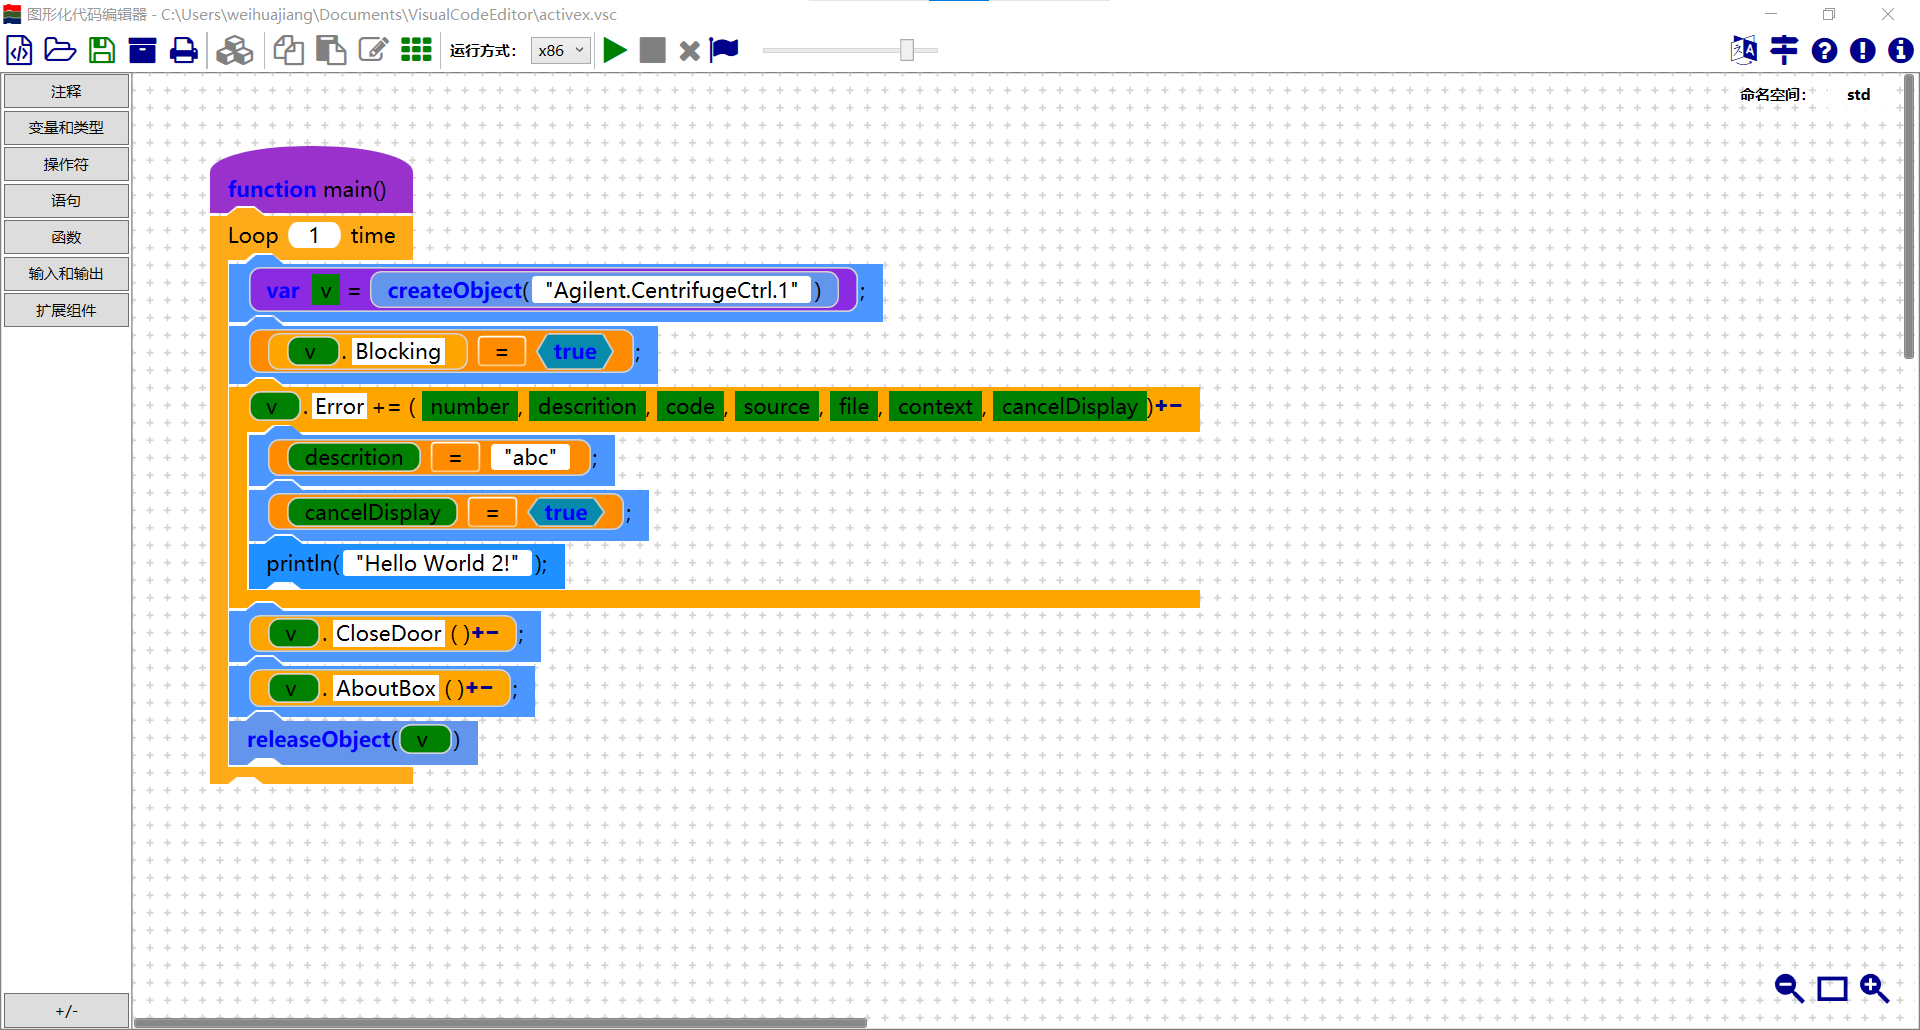Click the AboutBox method name
Screen dimensions: 1920x1030
pos(386,688)
